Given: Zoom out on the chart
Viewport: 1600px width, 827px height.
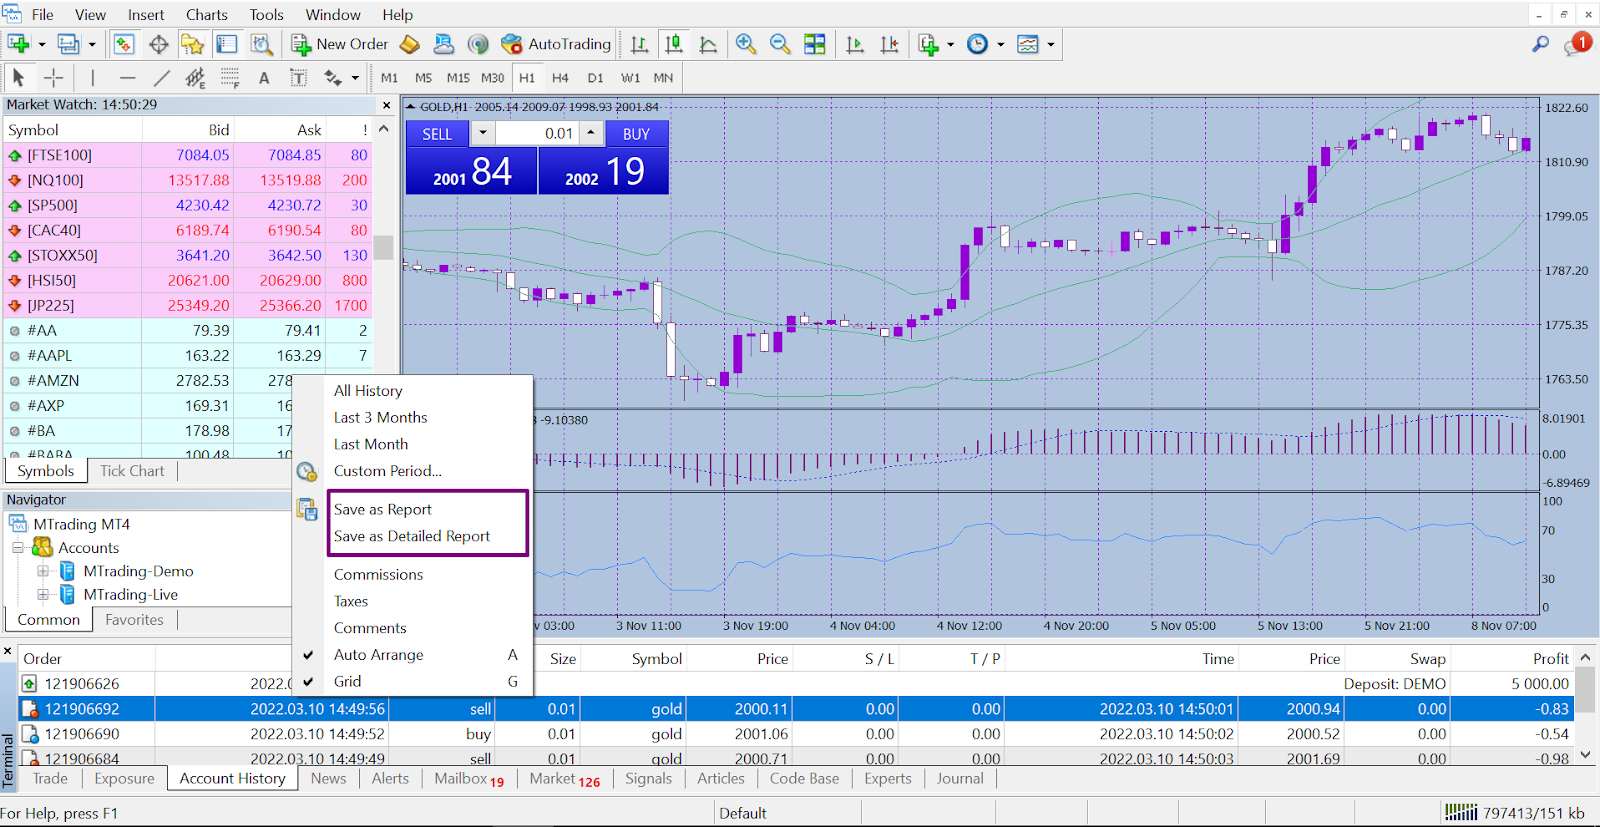Looking at the screenshot, I should pos(780,44).
